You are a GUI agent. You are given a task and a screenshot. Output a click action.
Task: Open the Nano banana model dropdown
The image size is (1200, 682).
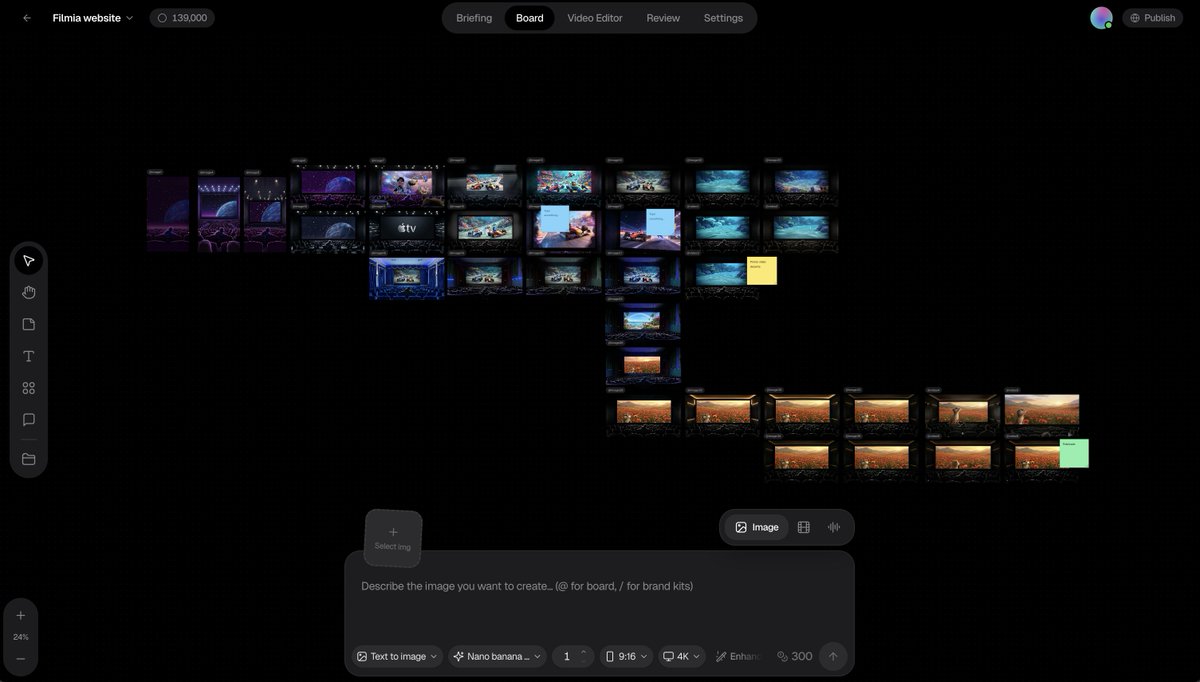pos(497,656)
